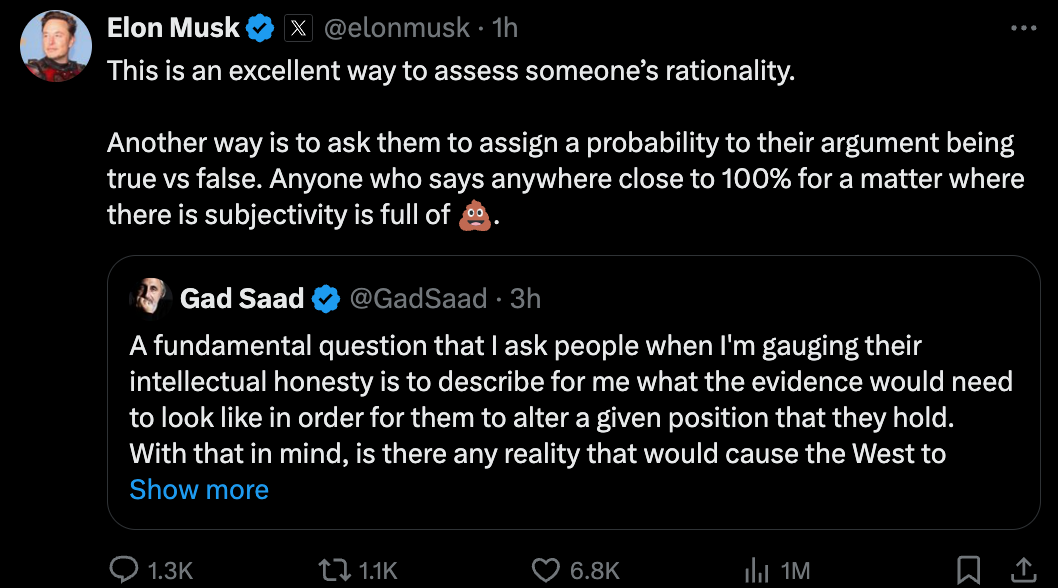Image resolution: width=1058 pixels, height=588 pixels.
Task: Visit the @elonmusk handle link
Action: 397,28
